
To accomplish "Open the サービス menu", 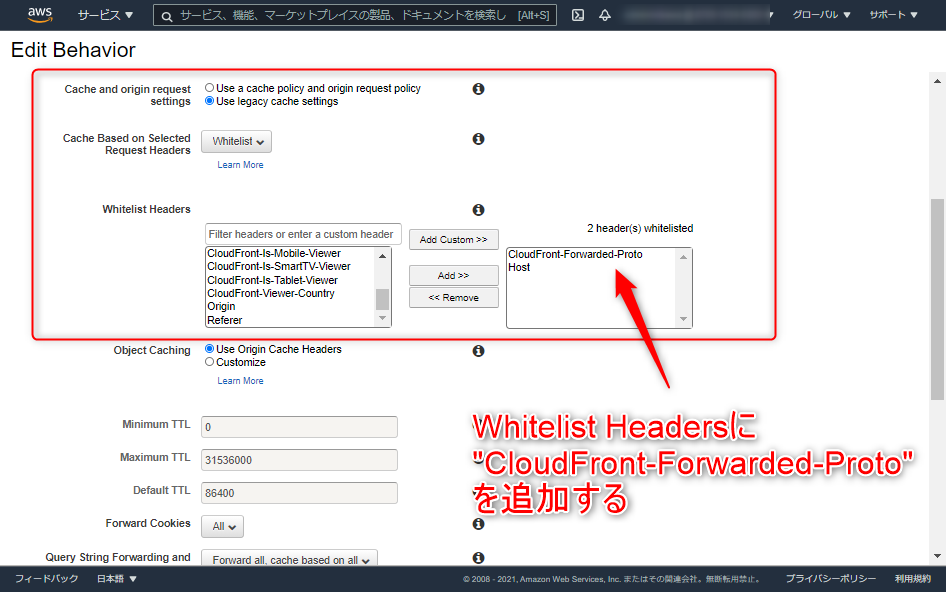I will (x=98, y=14).
